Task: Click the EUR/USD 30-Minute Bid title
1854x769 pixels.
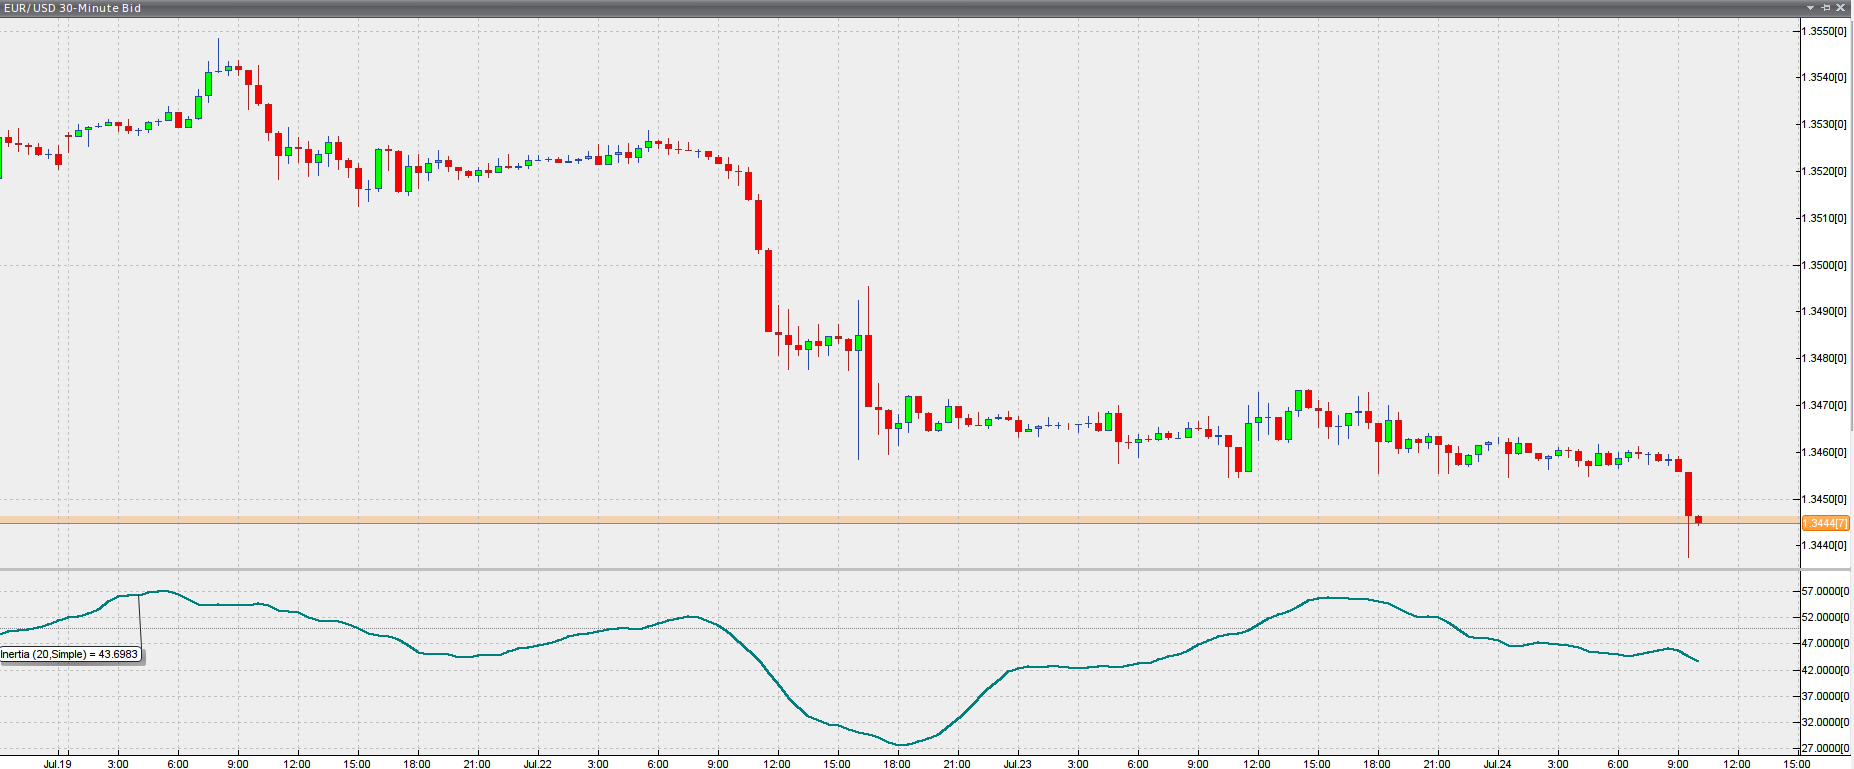Action: 73,8
